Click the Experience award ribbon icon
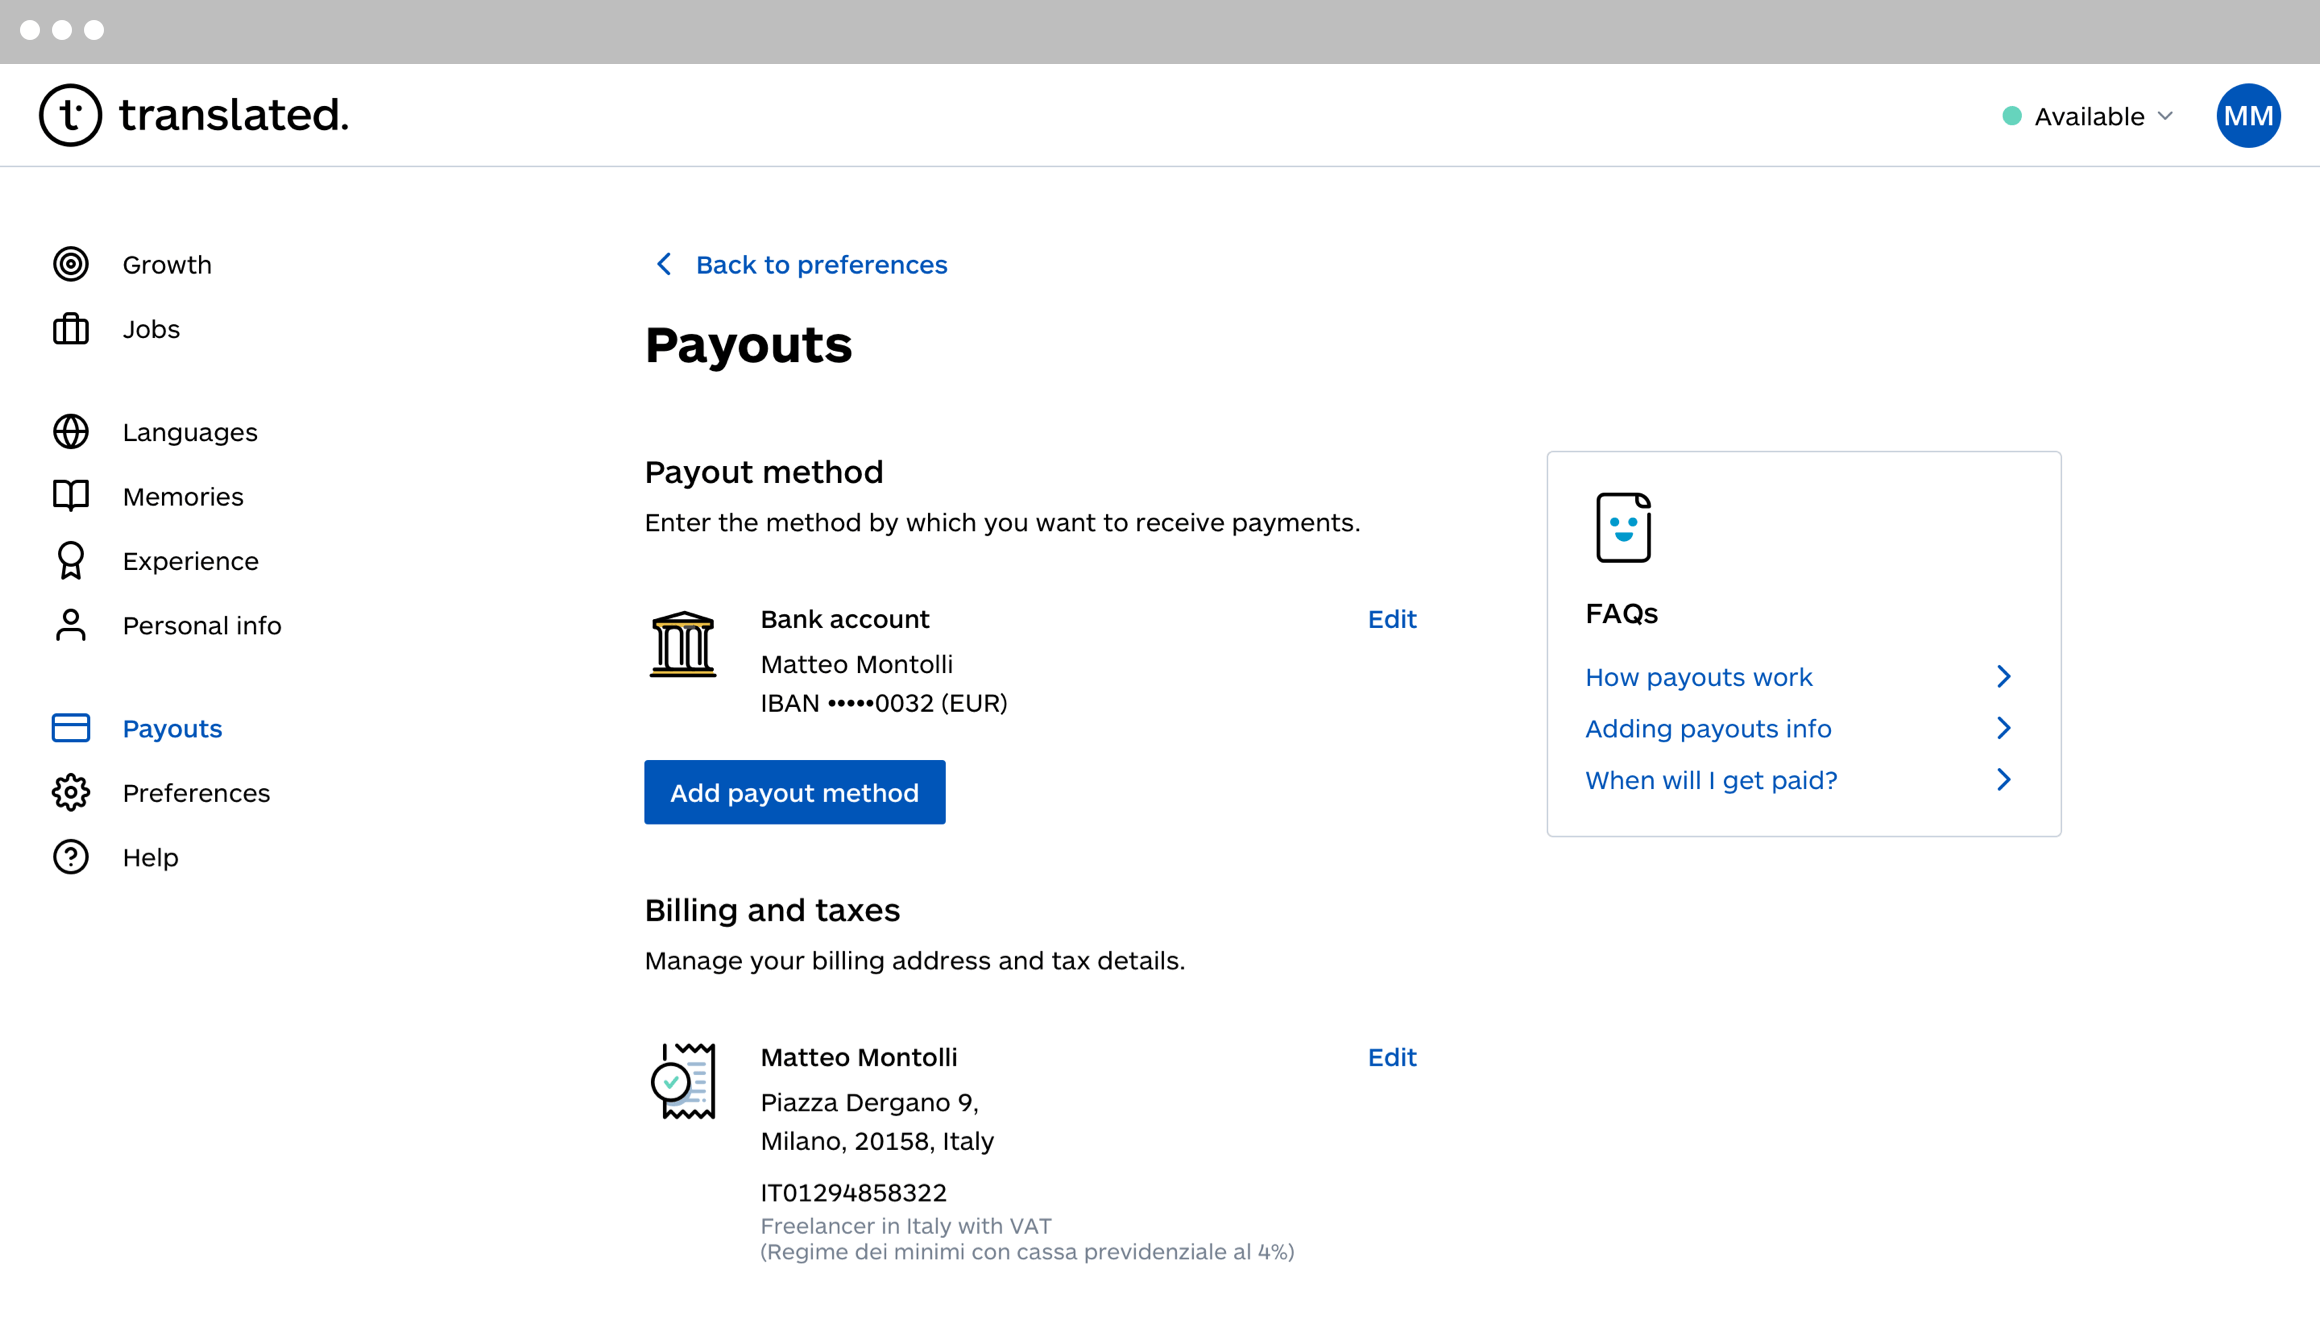The height and width of the screenshot is (1320, 2320). tap(71, 561)
